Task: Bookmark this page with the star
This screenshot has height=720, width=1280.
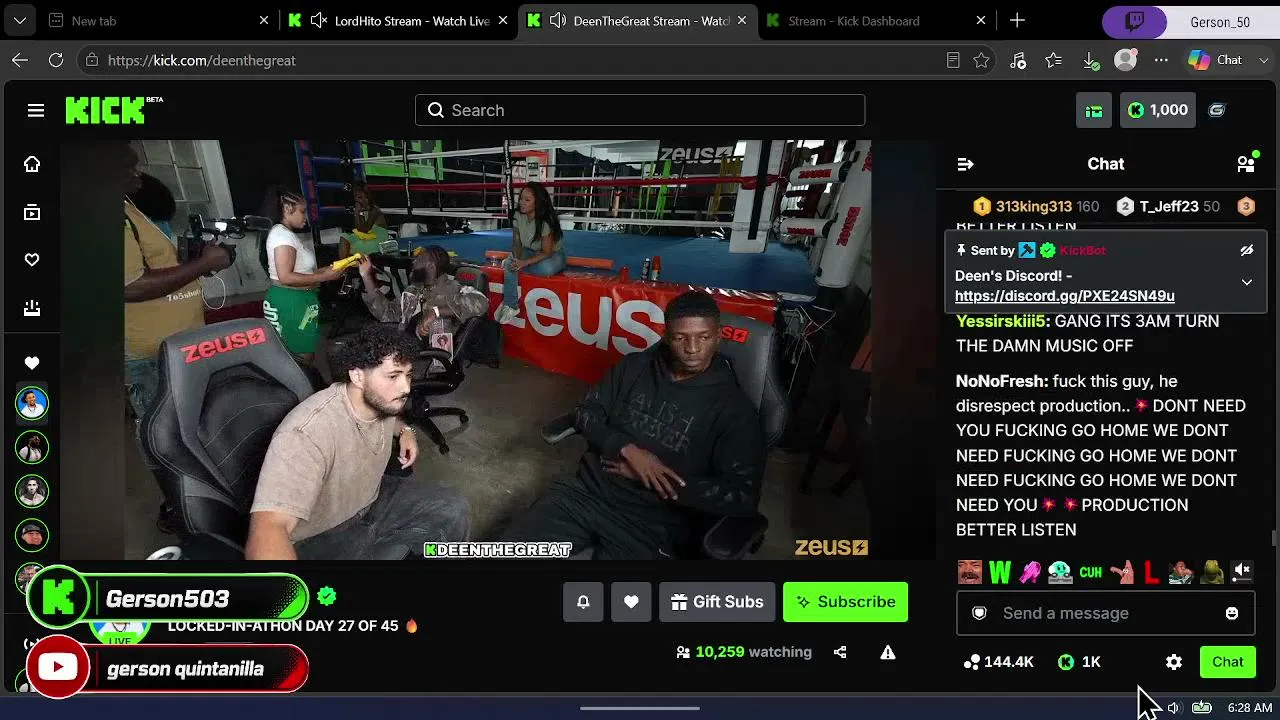Action: [981, 60]
